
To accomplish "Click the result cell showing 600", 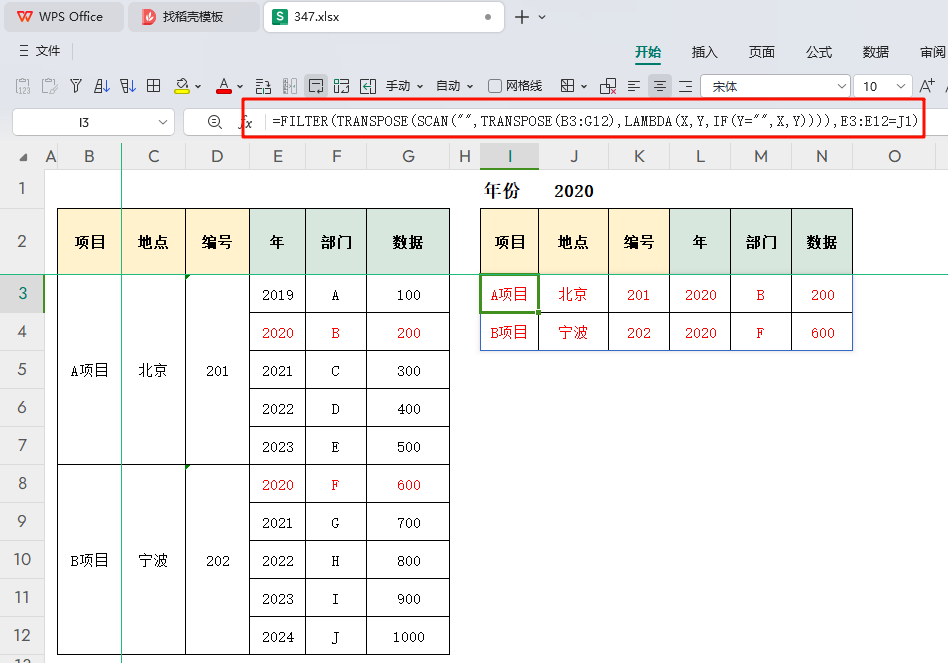I will coord(822,332).
